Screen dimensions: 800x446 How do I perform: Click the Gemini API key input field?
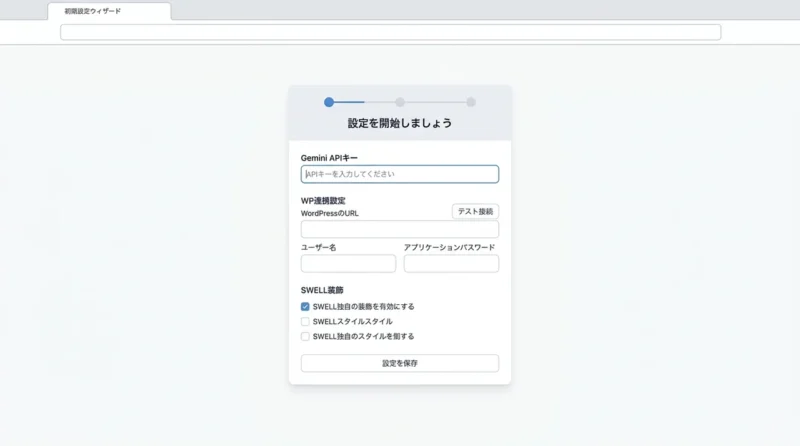pyautogui.click(x=399, y=174)
